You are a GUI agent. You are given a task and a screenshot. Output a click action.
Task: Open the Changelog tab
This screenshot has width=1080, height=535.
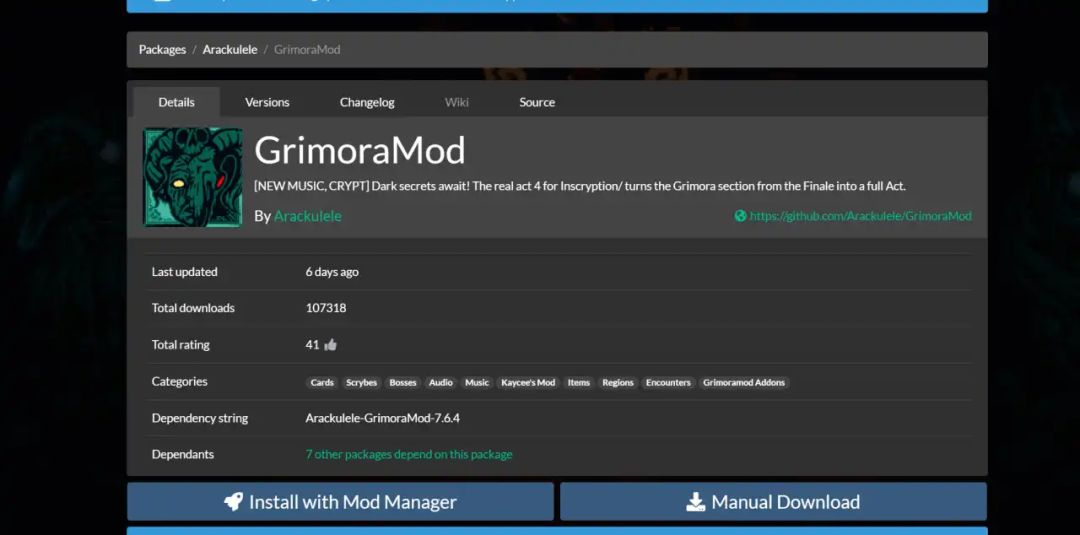tap(367, 102)
